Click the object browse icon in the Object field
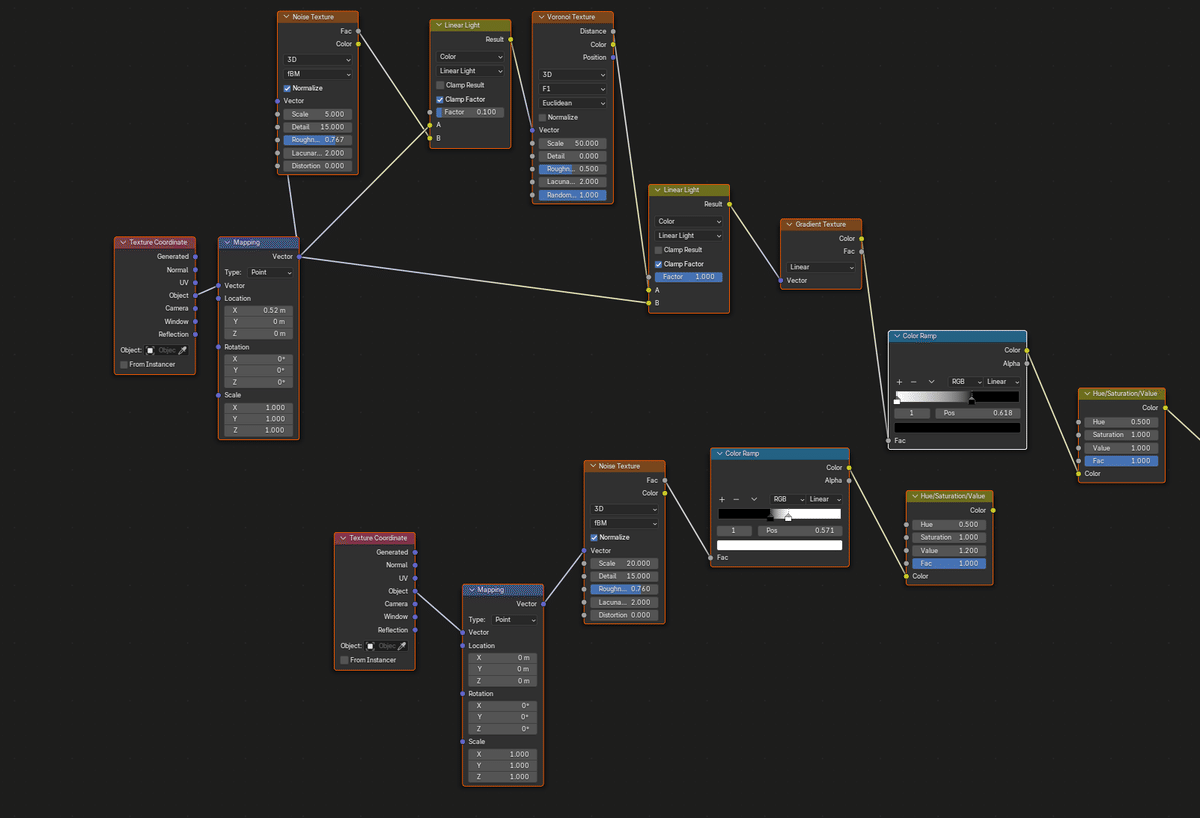Image resolution: width=1200 pixels, height=818 pixels. tap(151, 350)
